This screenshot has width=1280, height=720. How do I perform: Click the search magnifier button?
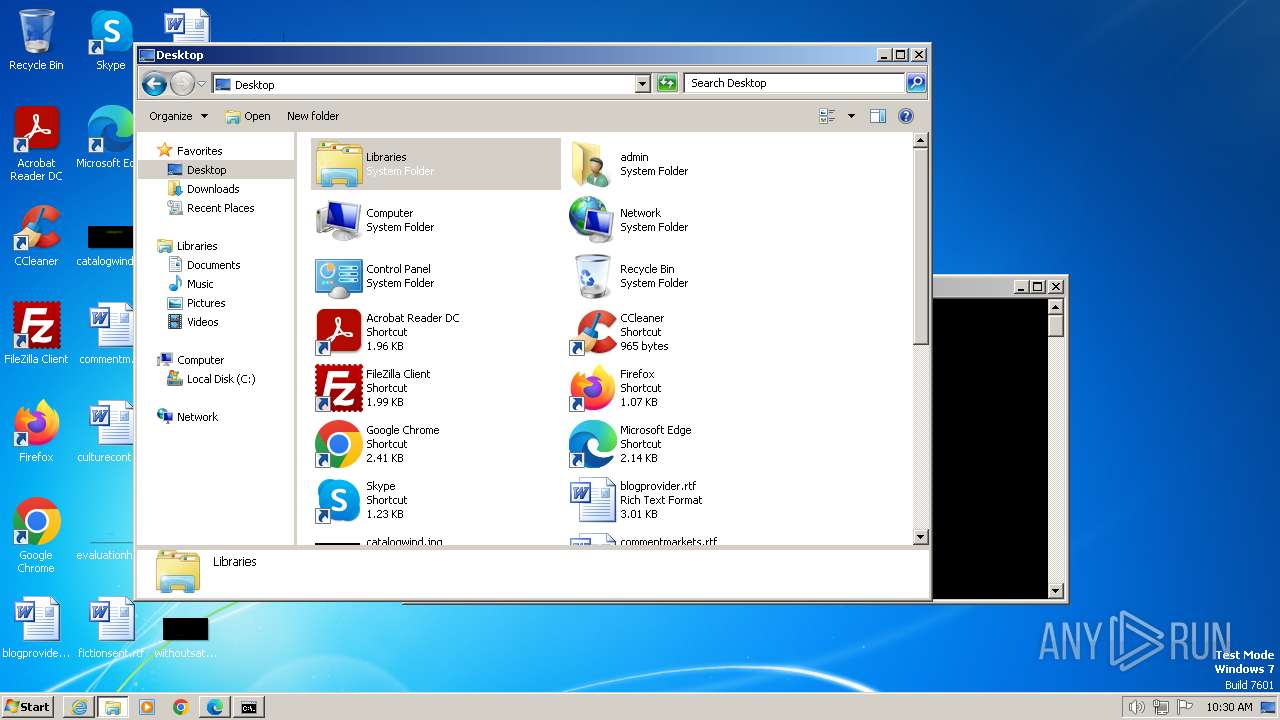coord(916,83)
